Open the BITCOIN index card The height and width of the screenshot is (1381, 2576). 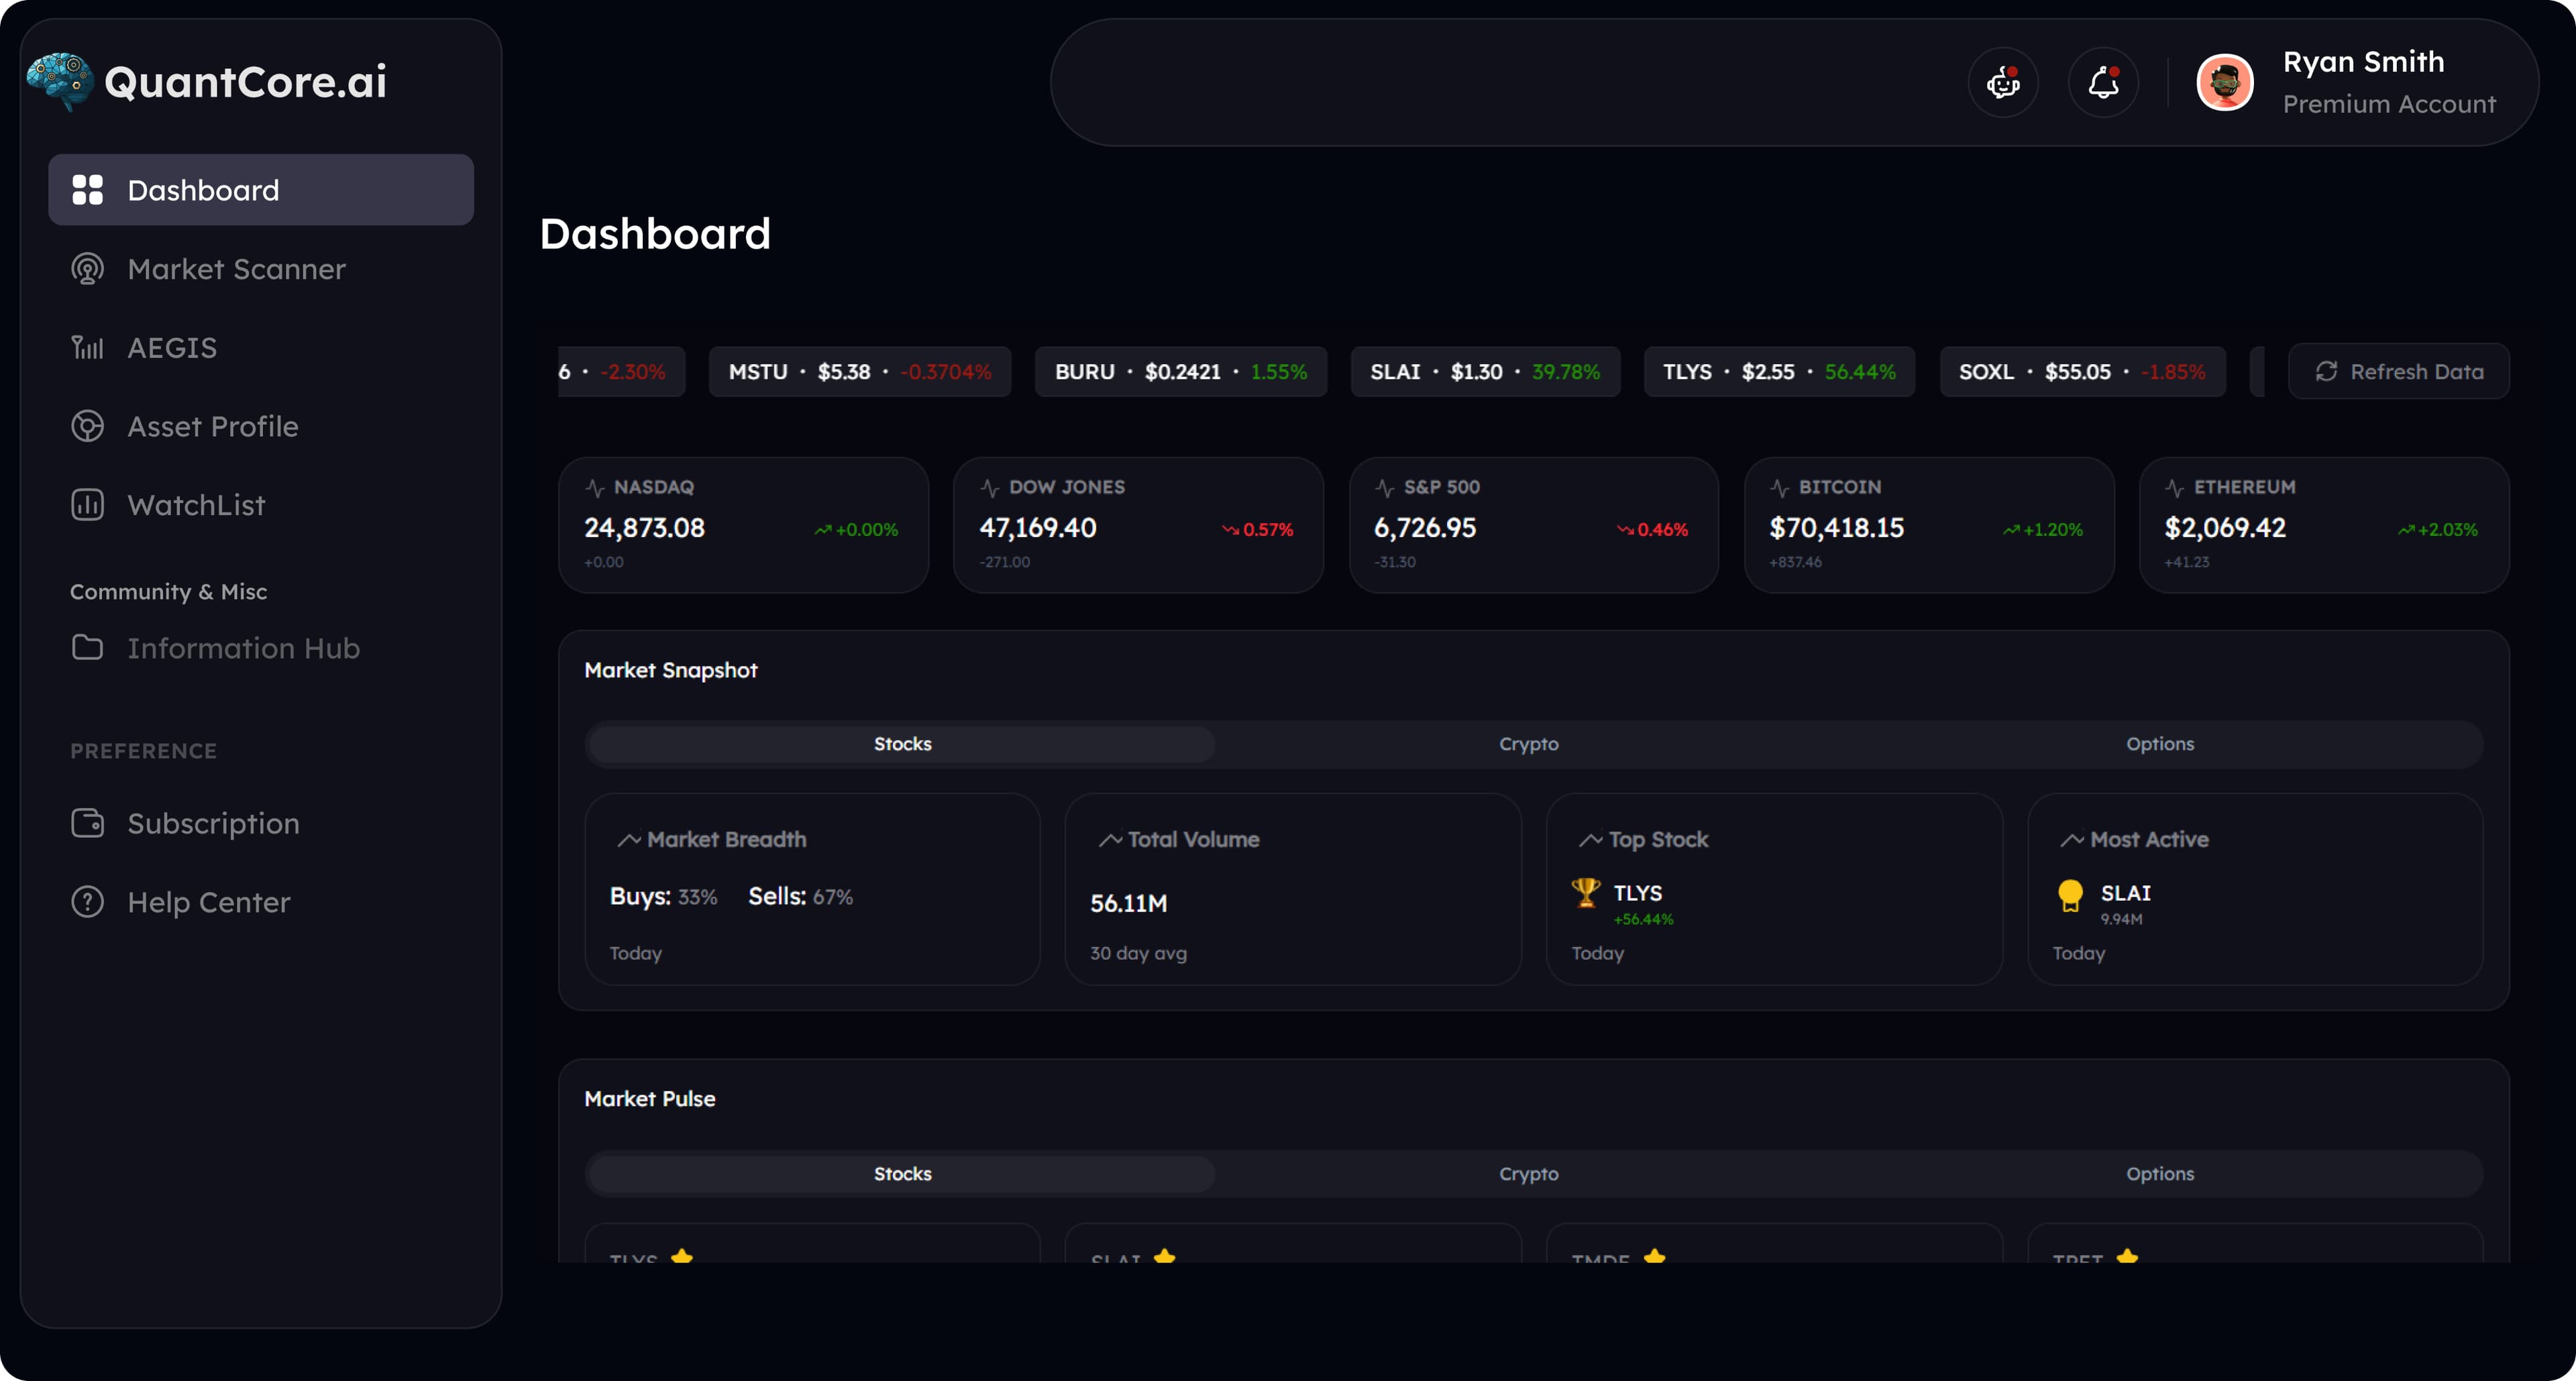[x=1928, y=525]
